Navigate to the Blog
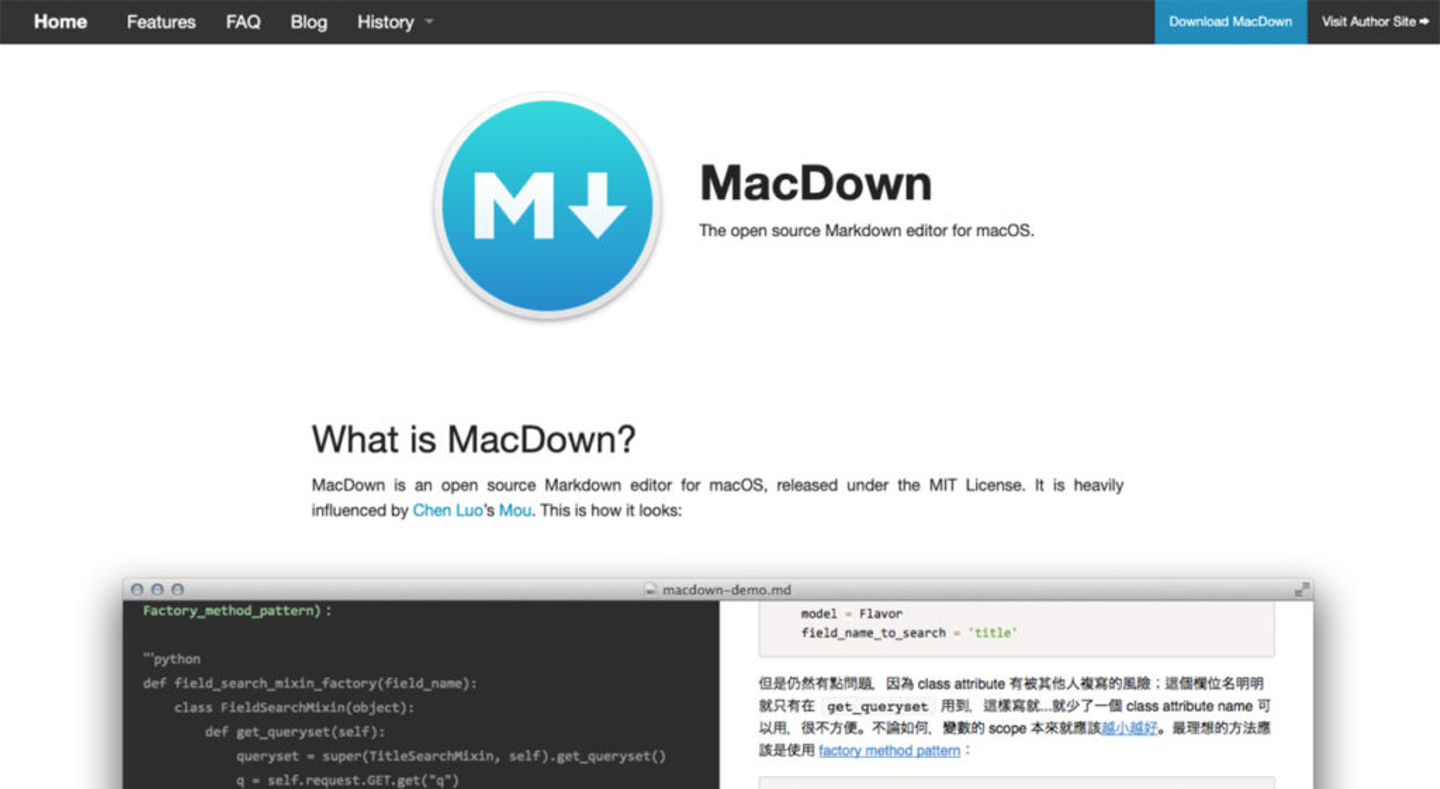The height and width of the screenshot is (789, 1440). 309,22
